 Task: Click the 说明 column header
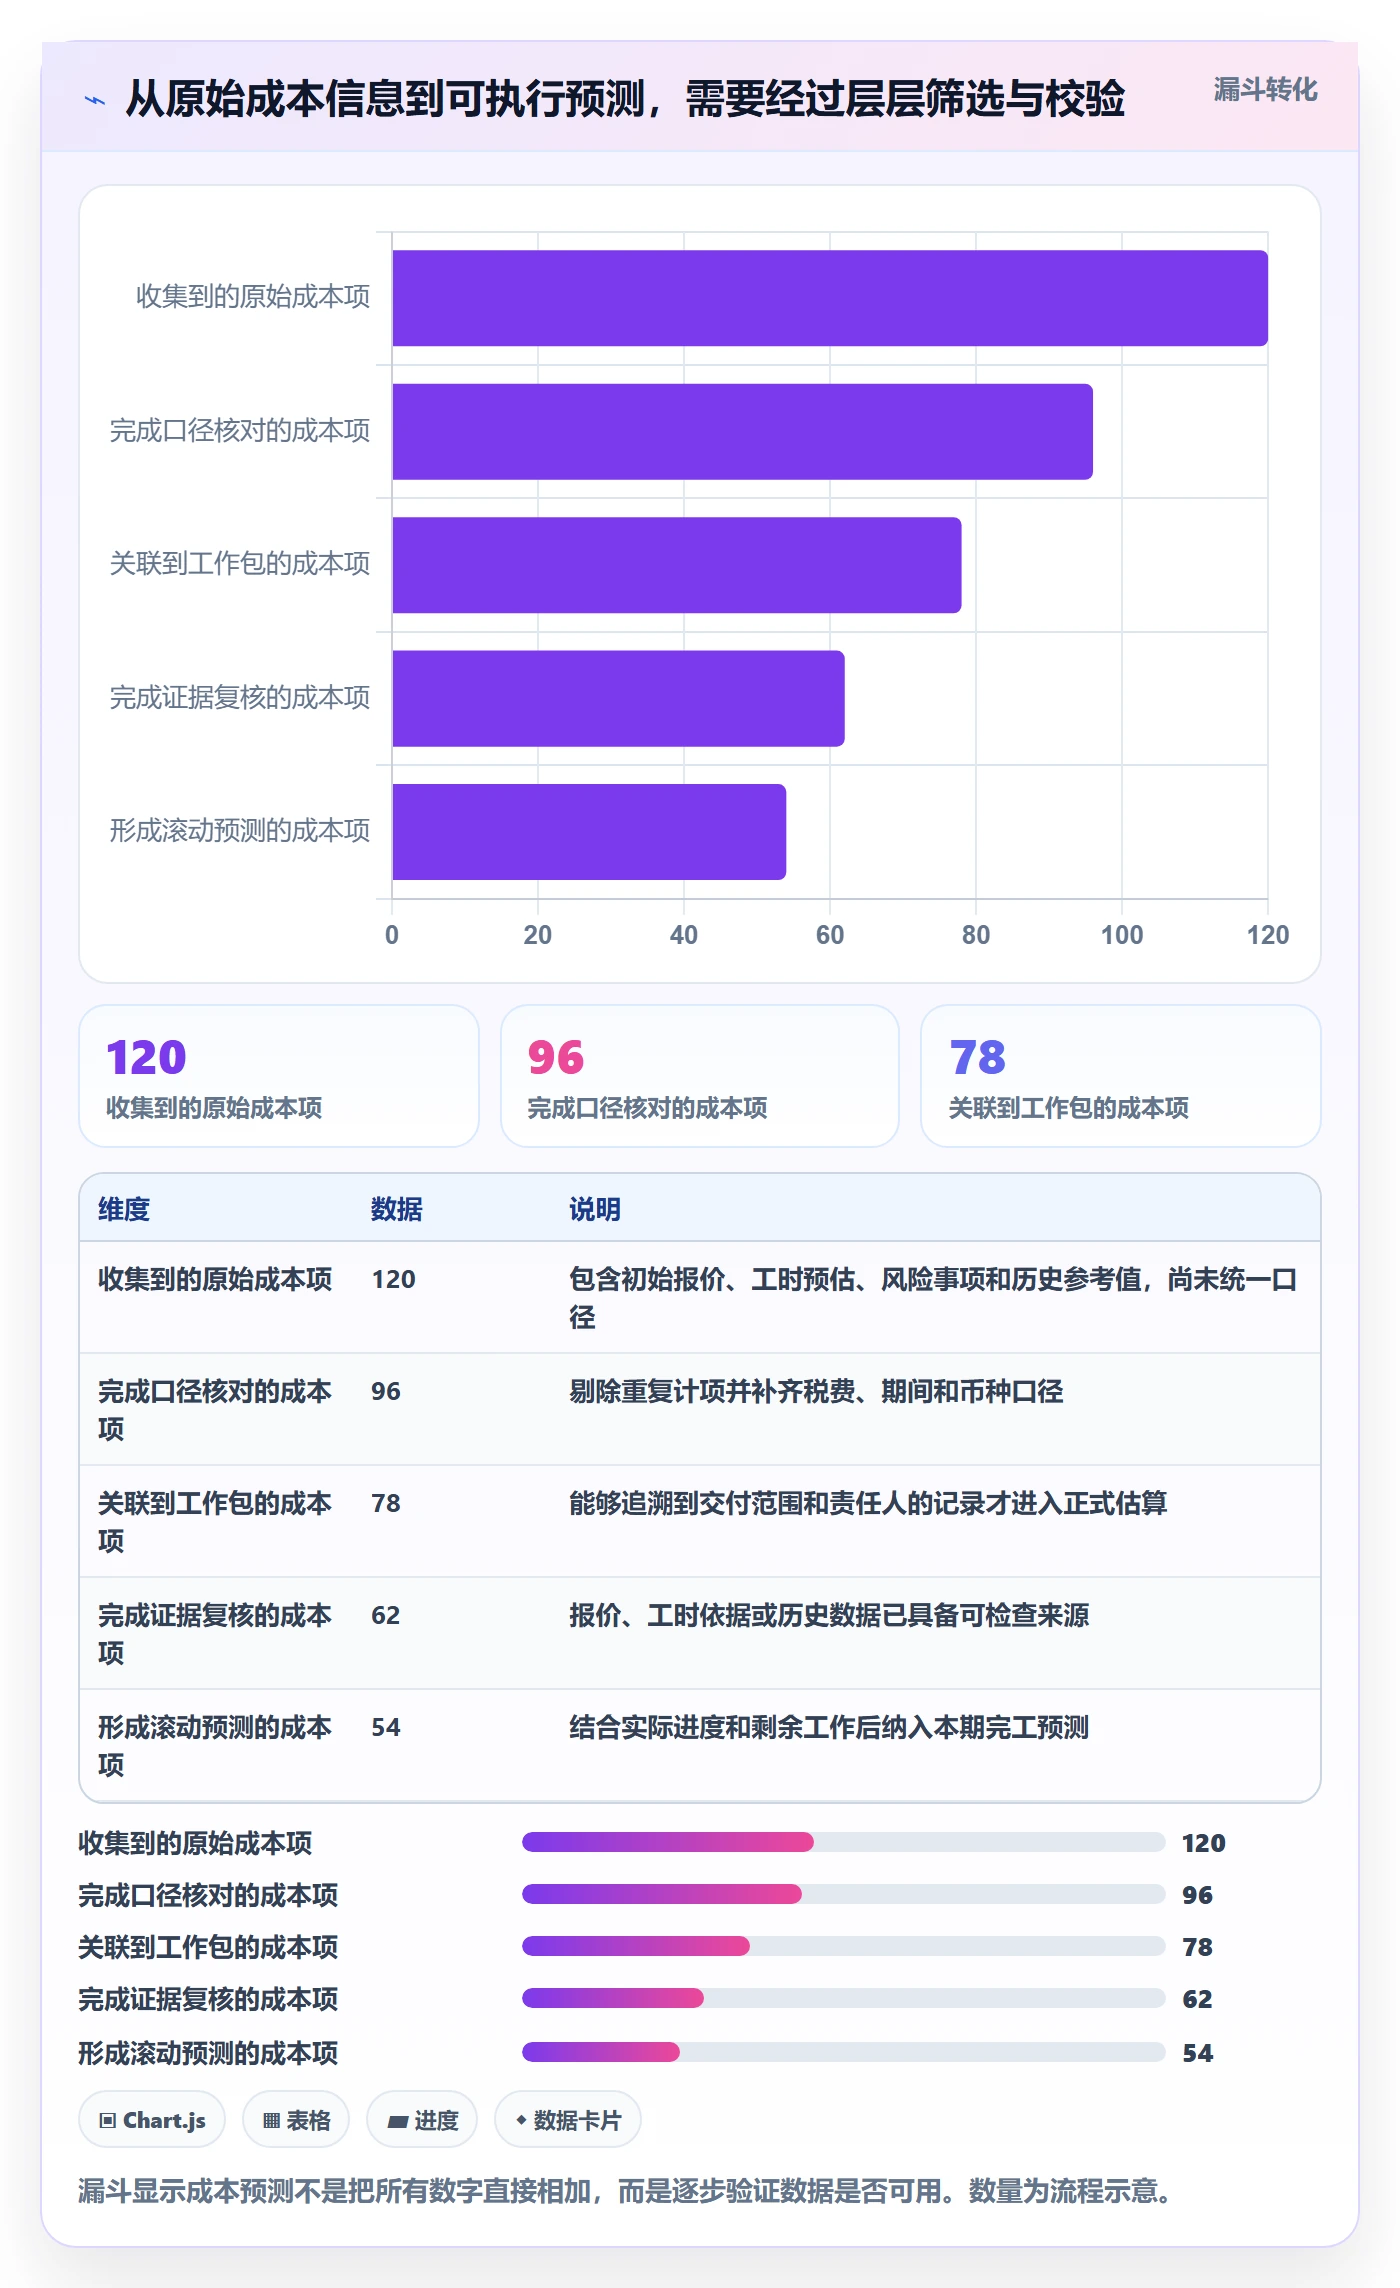595,1209
